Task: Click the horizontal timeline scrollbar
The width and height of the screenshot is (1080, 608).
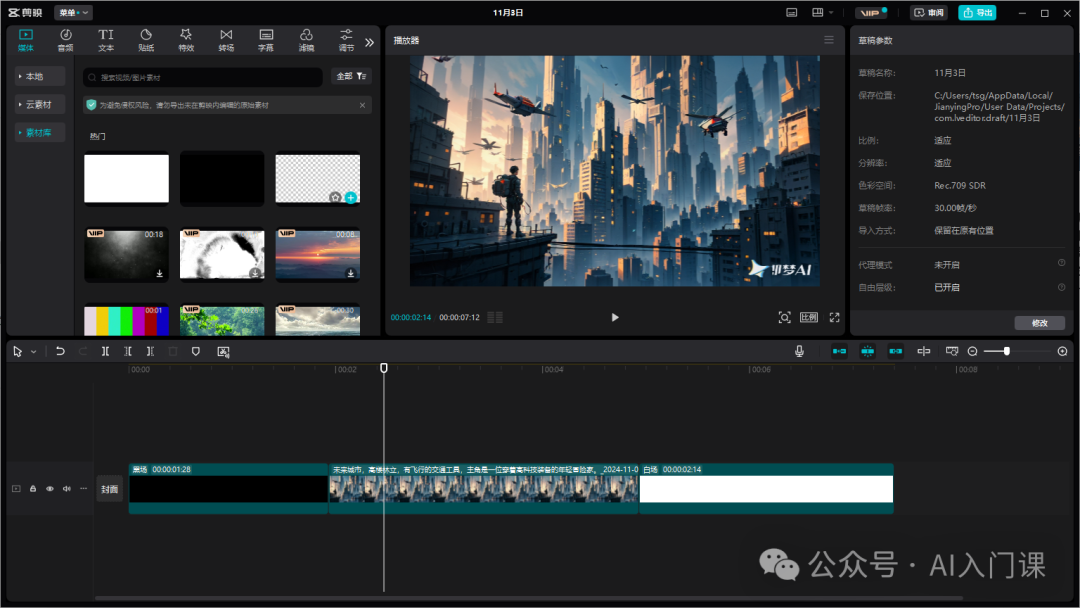Action: (x=528, y=598)
